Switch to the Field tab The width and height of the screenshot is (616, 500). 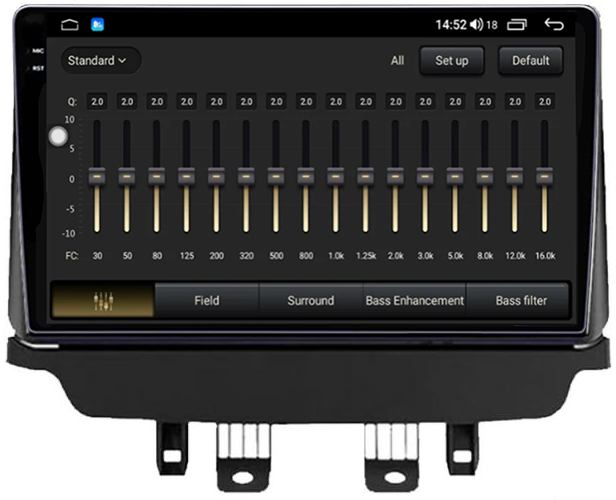pyautogui.click(x=207, y=300)
